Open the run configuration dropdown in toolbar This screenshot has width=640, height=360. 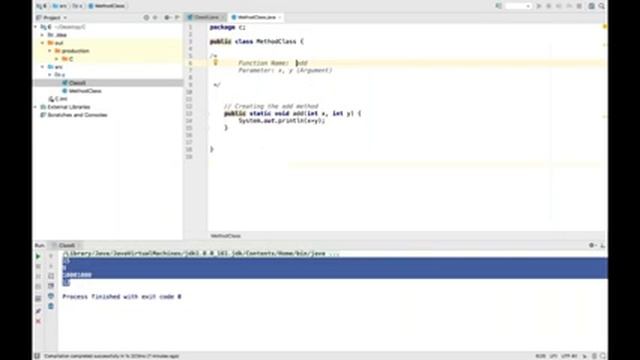518,6
